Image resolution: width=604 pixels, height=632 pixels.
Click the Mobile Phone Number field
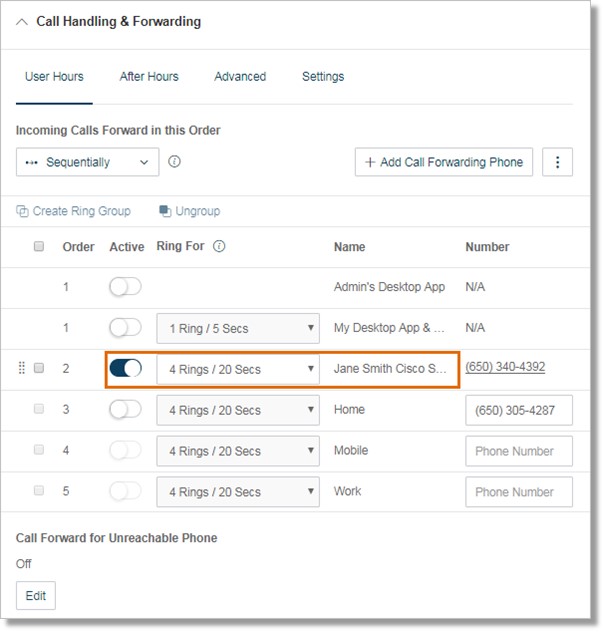[519, 451]
